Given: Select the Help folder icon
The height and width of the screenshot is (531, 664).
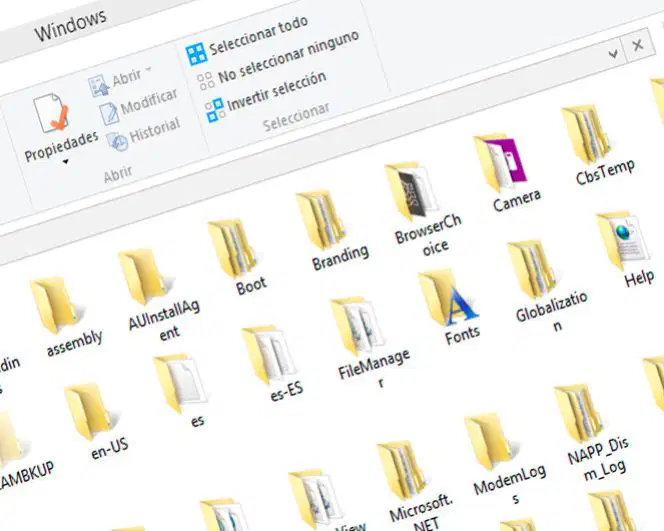Looking at the screenshot, I should 623,241.
